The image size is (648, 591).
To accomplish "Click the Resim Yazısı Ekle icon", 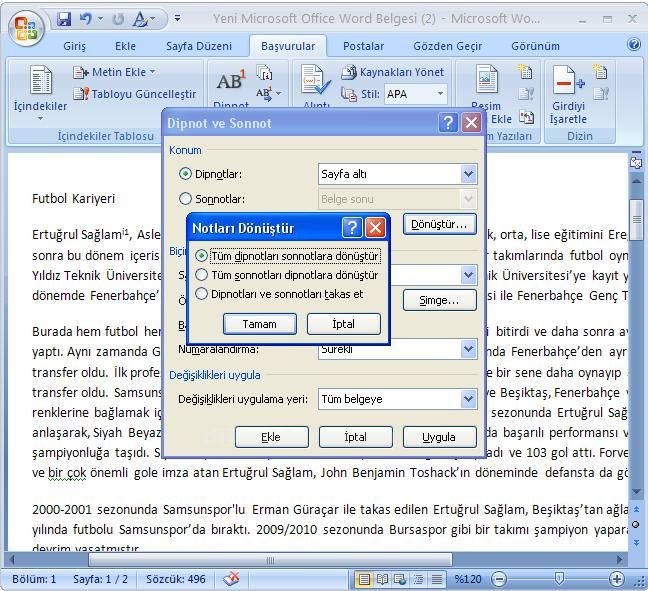I will point(487,79).
